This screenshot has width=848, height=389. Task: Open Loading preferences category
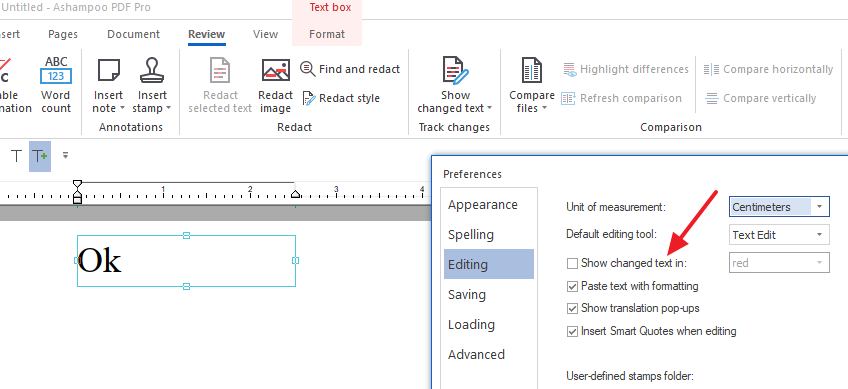coord(471,324)
